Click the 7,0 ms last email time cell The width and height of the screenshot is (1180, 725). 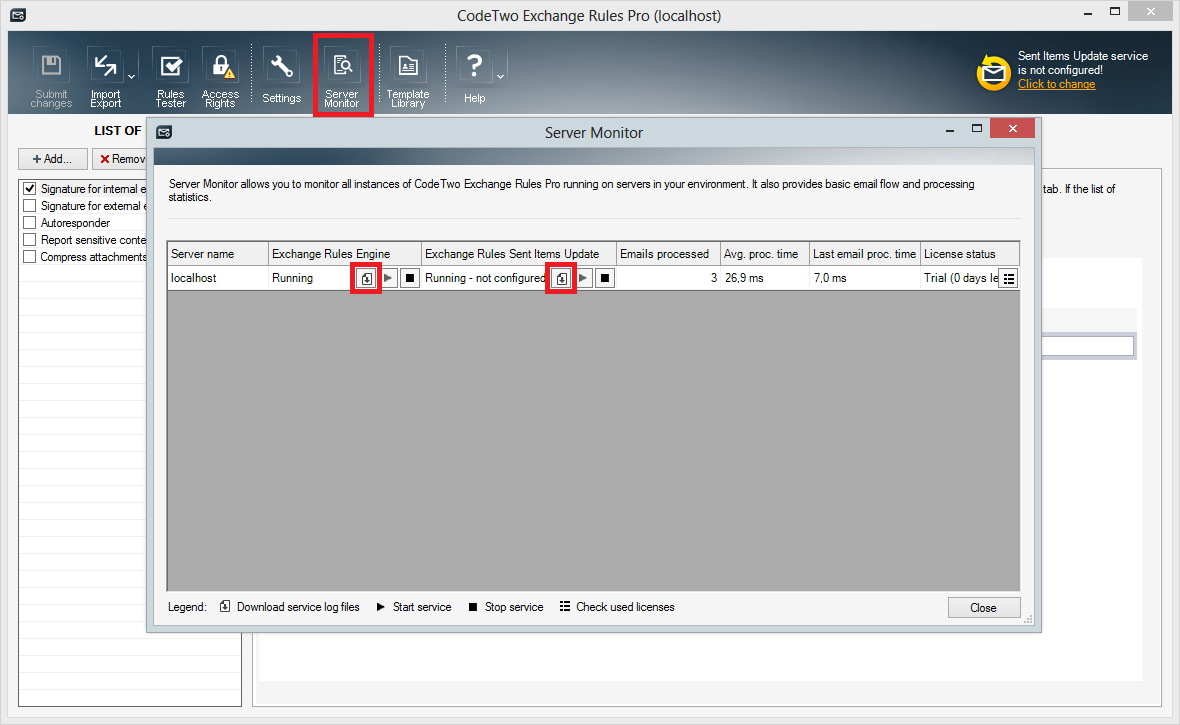point(865,278)
